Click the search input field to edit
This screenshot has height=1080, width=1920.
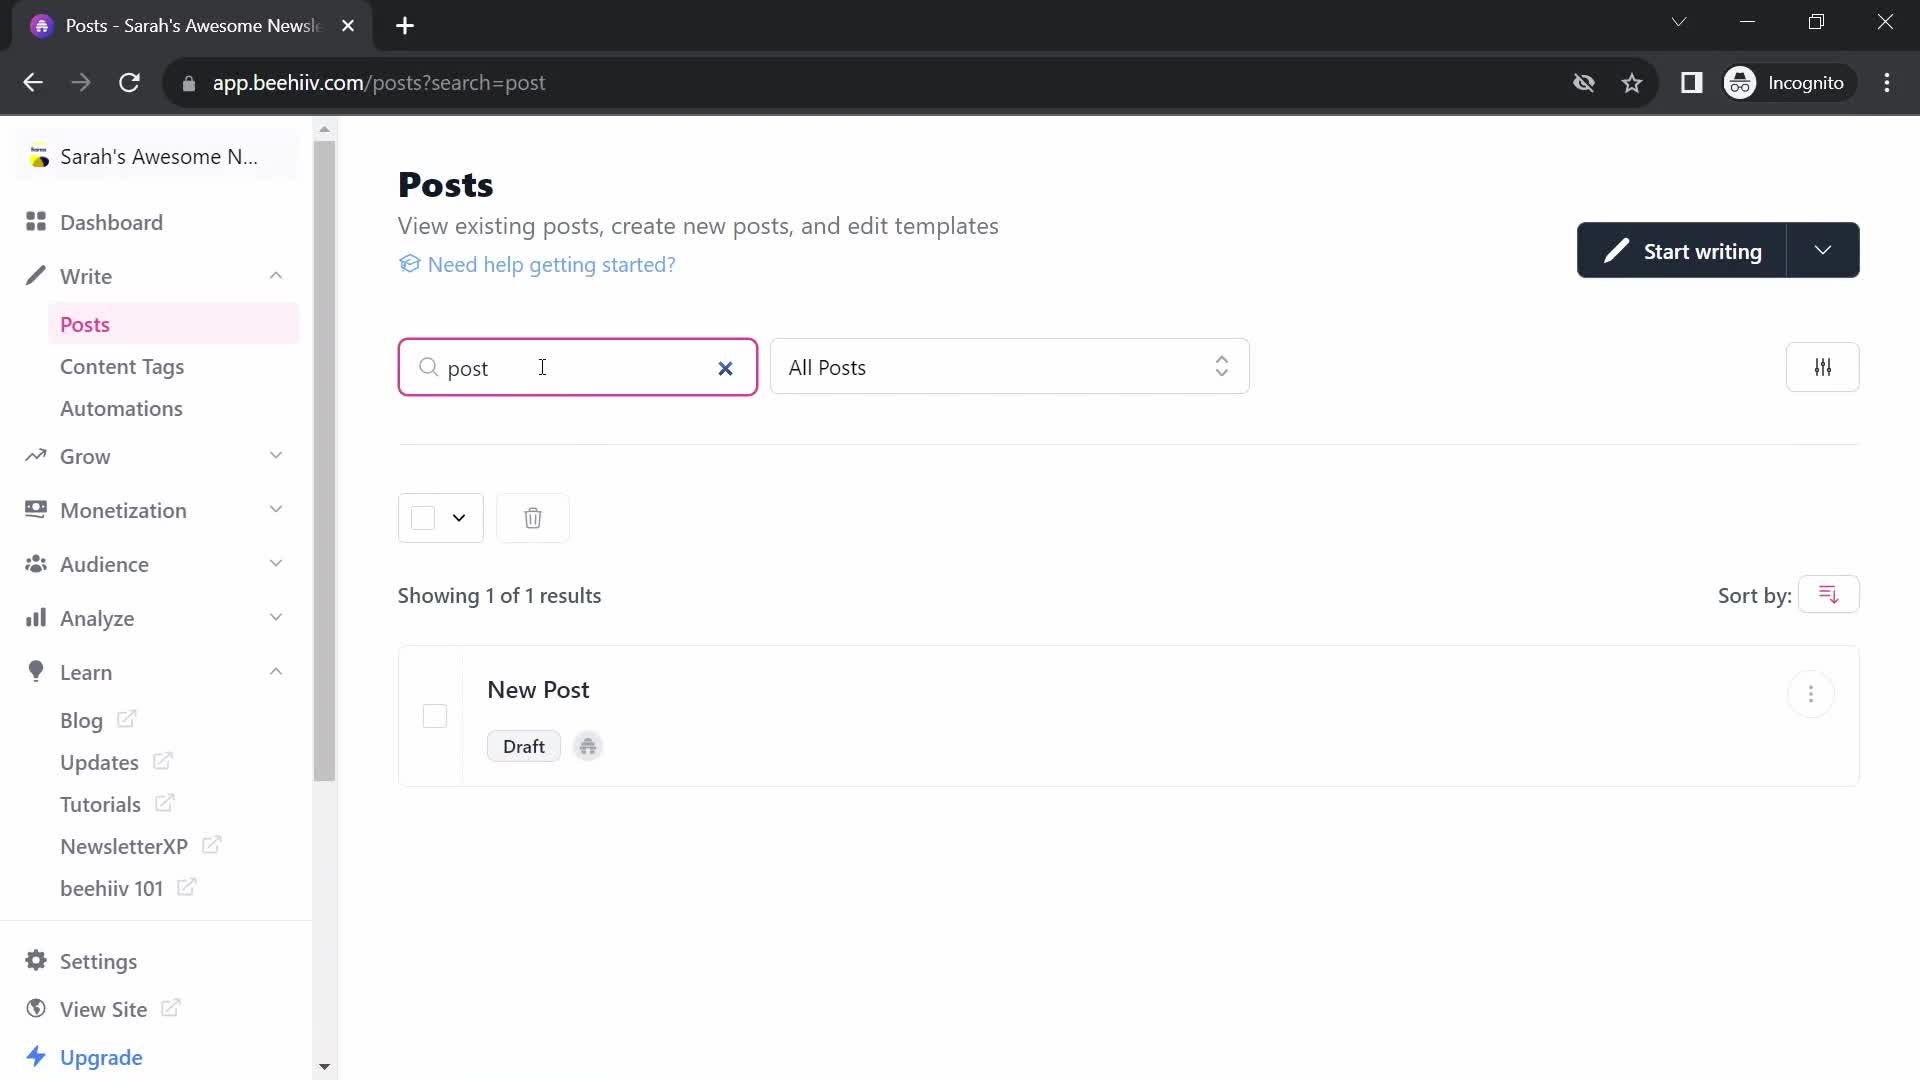click(580, 369)
